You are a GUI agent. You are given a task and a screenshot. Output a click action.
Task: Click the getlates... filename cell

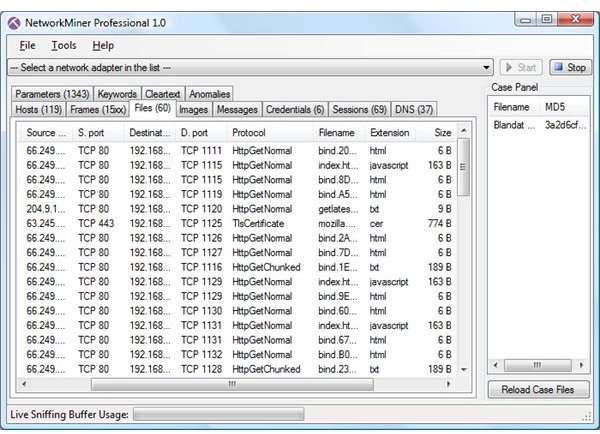point(338,209)
